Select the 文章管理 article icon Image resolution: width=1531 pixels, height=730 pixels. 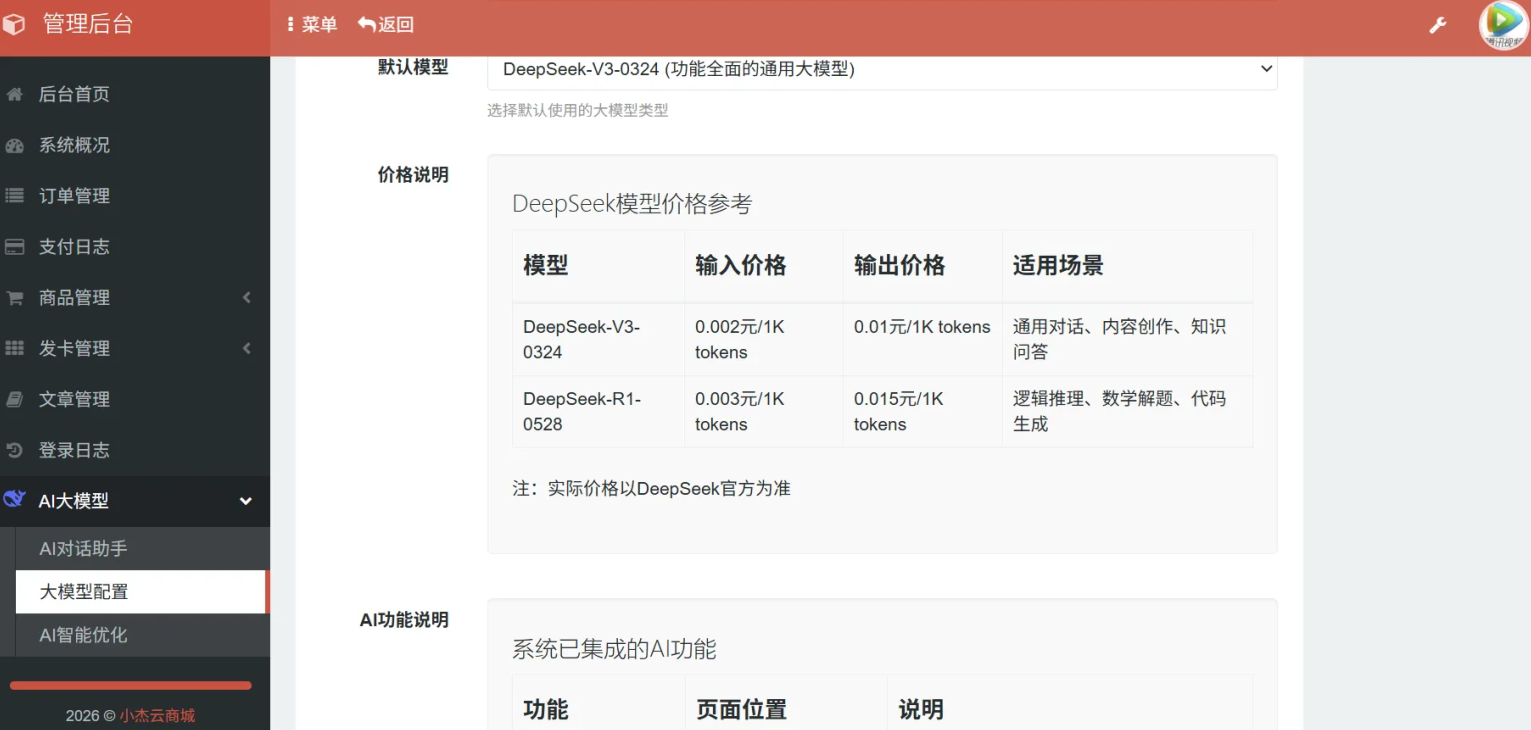tap(13, 398)
